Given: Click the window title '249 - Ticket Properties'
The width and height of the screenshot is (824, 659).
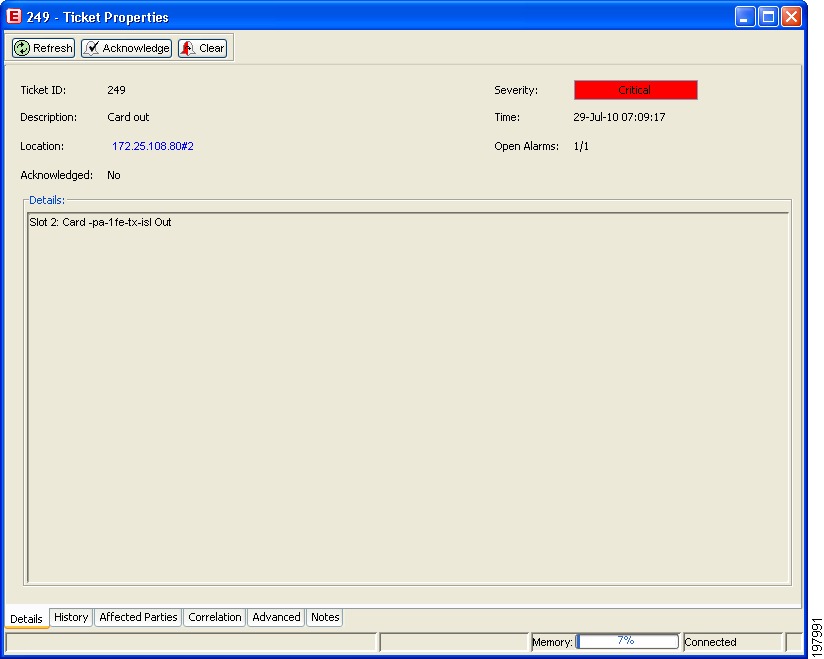Looking at the screenshot, I should pyautogui.click(x=98, y=17).
